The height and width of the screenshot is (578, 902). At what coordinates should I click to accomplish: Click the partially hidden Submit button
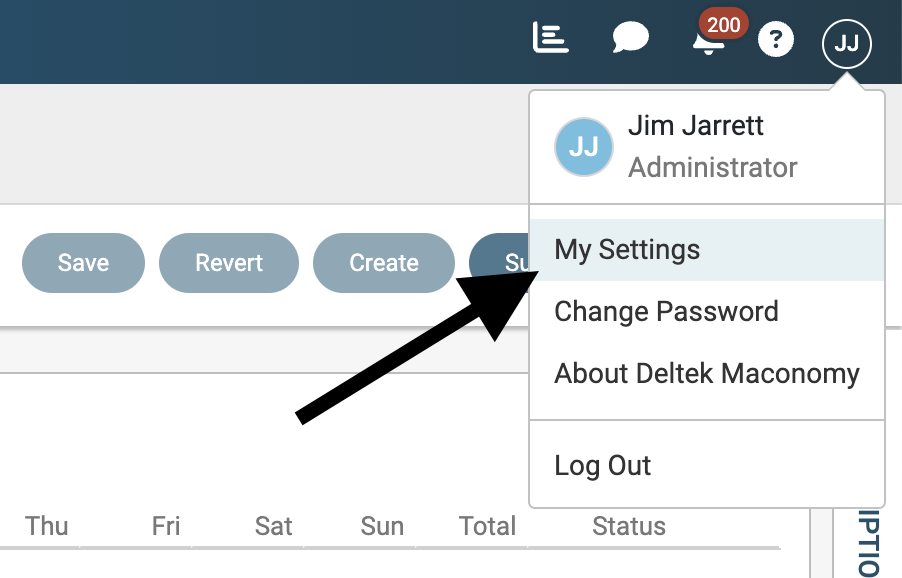pos(499,263)
